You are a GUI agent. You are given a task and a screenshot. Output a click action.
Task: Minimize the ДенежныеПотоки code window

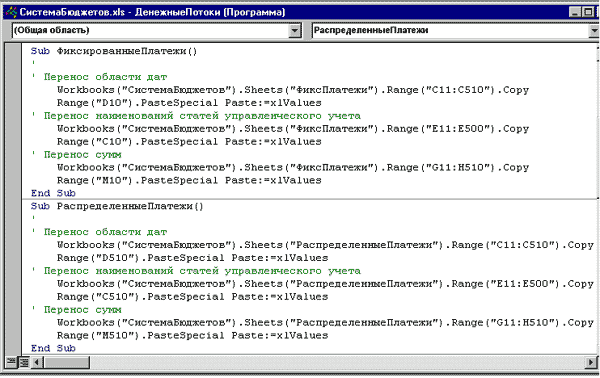point(575,12)
